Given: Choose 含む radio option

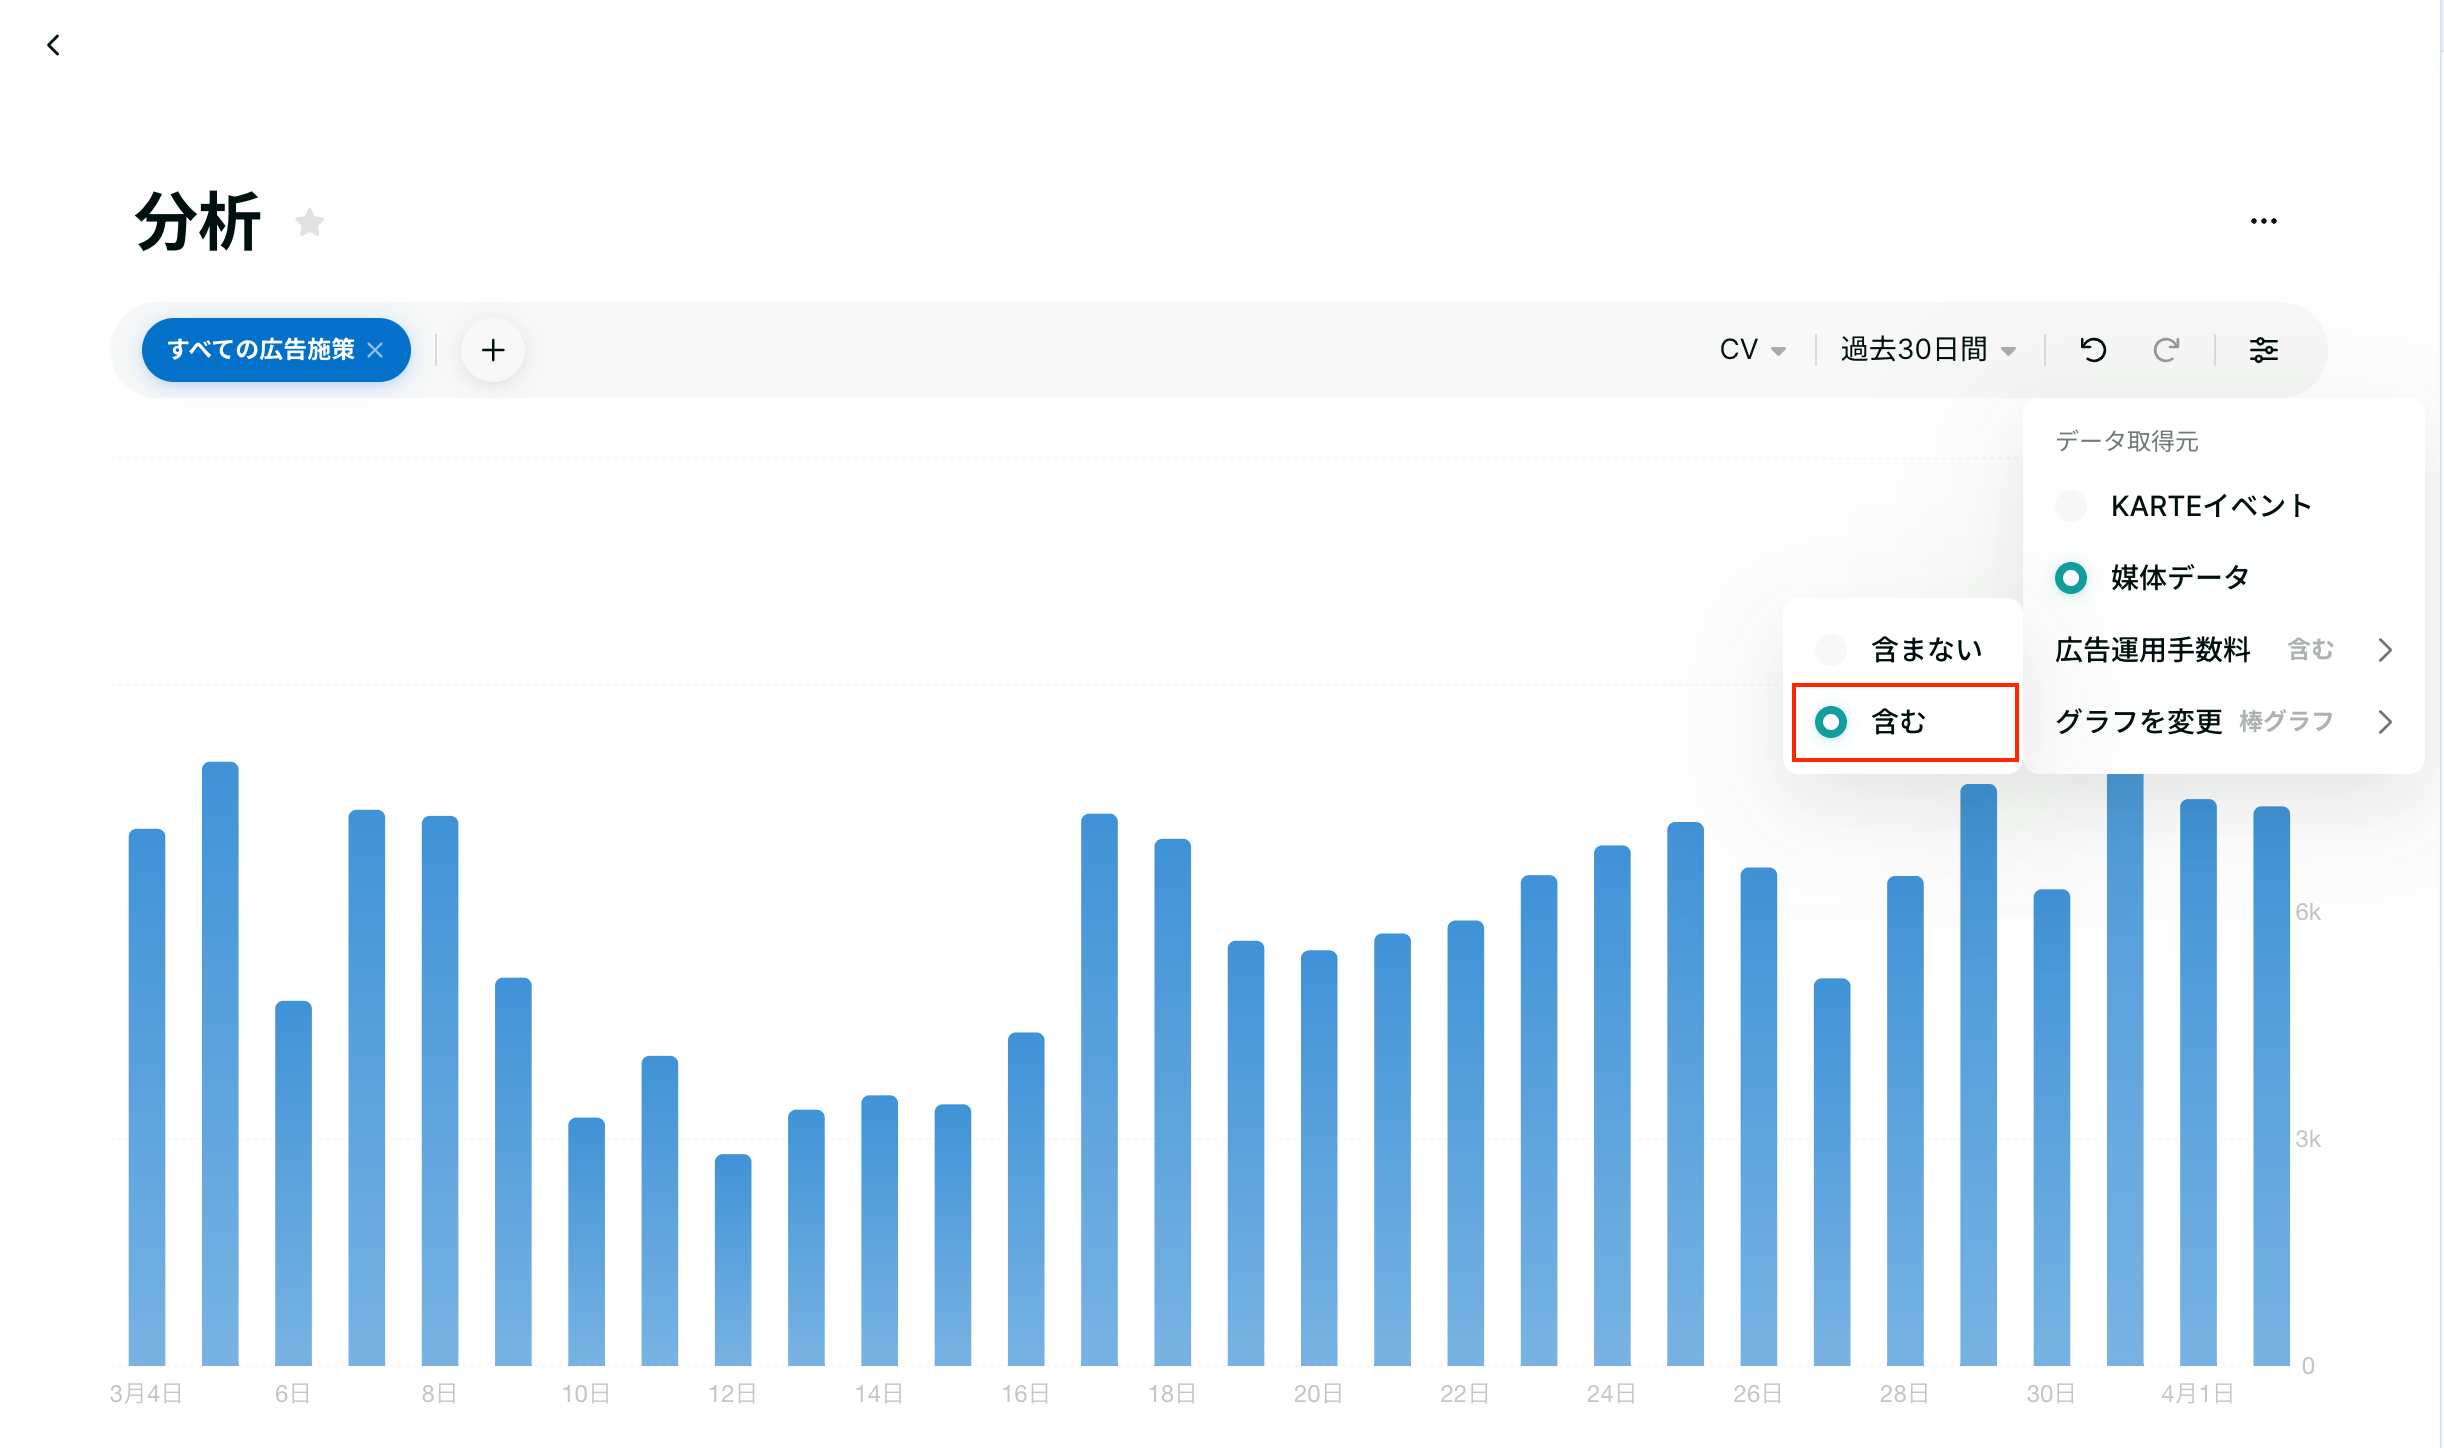Looking at the screenshot, I should (1831, 722).
